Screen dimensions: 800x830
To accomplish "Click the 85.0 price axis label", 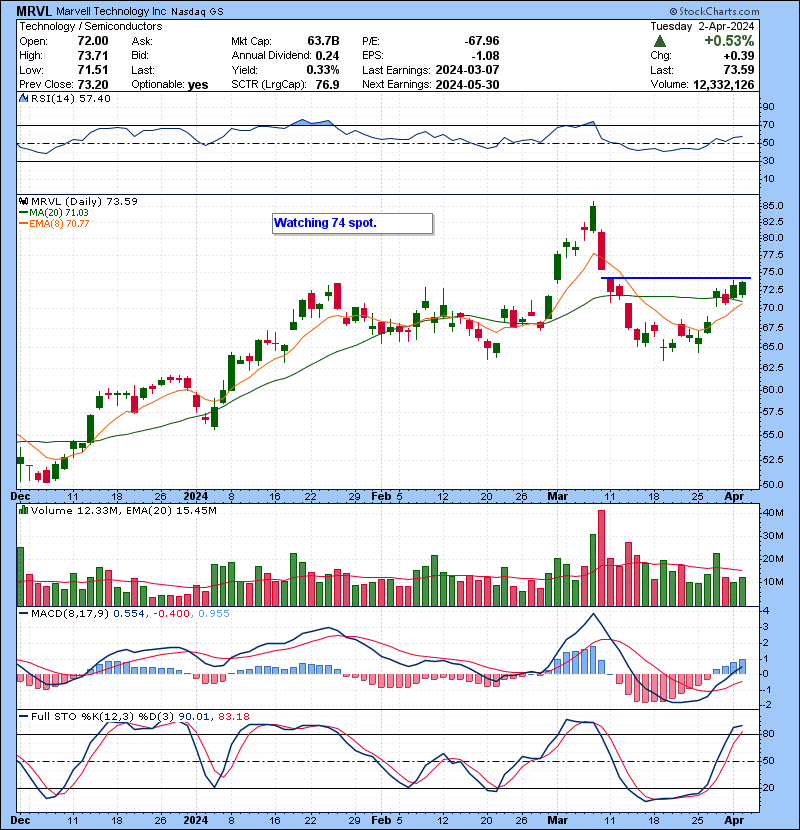I will tap(772, 206).
